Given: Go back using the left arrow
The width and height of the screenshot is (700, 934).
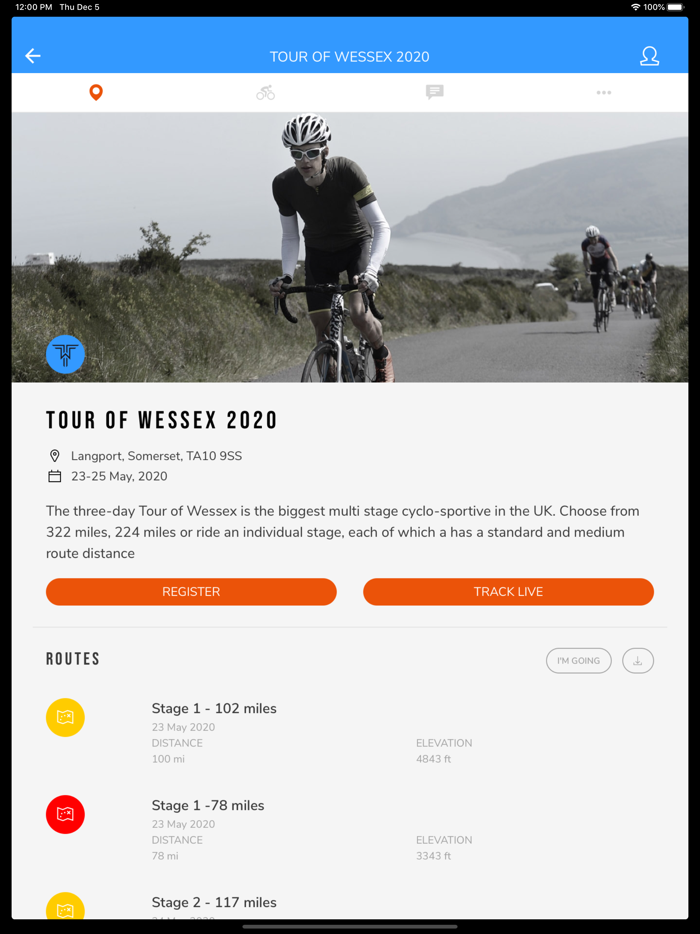Looking at the screenshot, I should [33, 56].
